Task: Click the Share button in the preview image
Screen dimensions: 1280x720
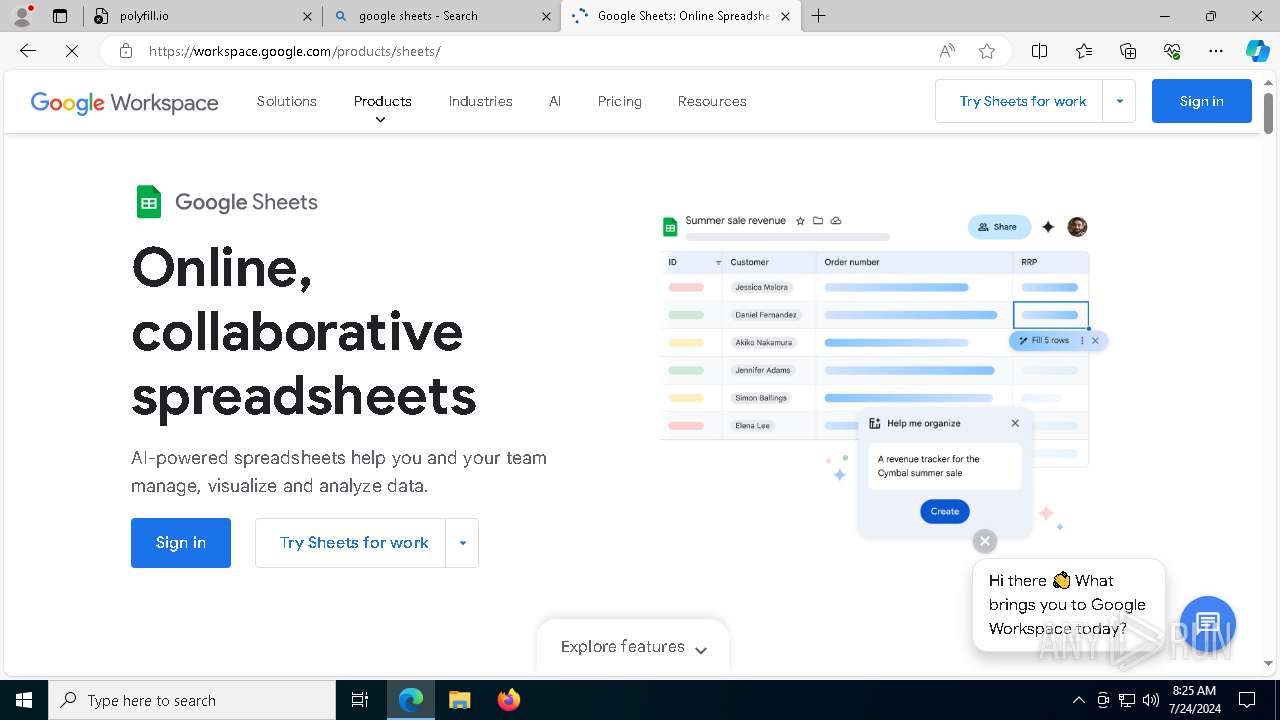Action: [998, 227]
